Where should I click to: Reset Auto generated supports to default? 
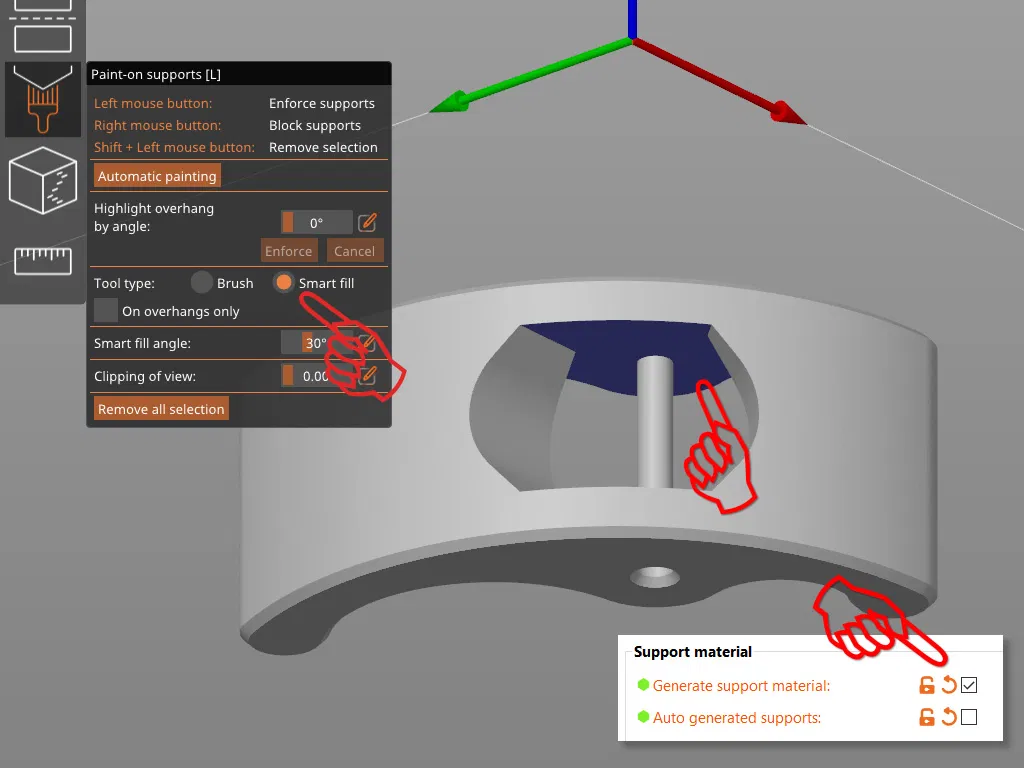coord(948,717)
